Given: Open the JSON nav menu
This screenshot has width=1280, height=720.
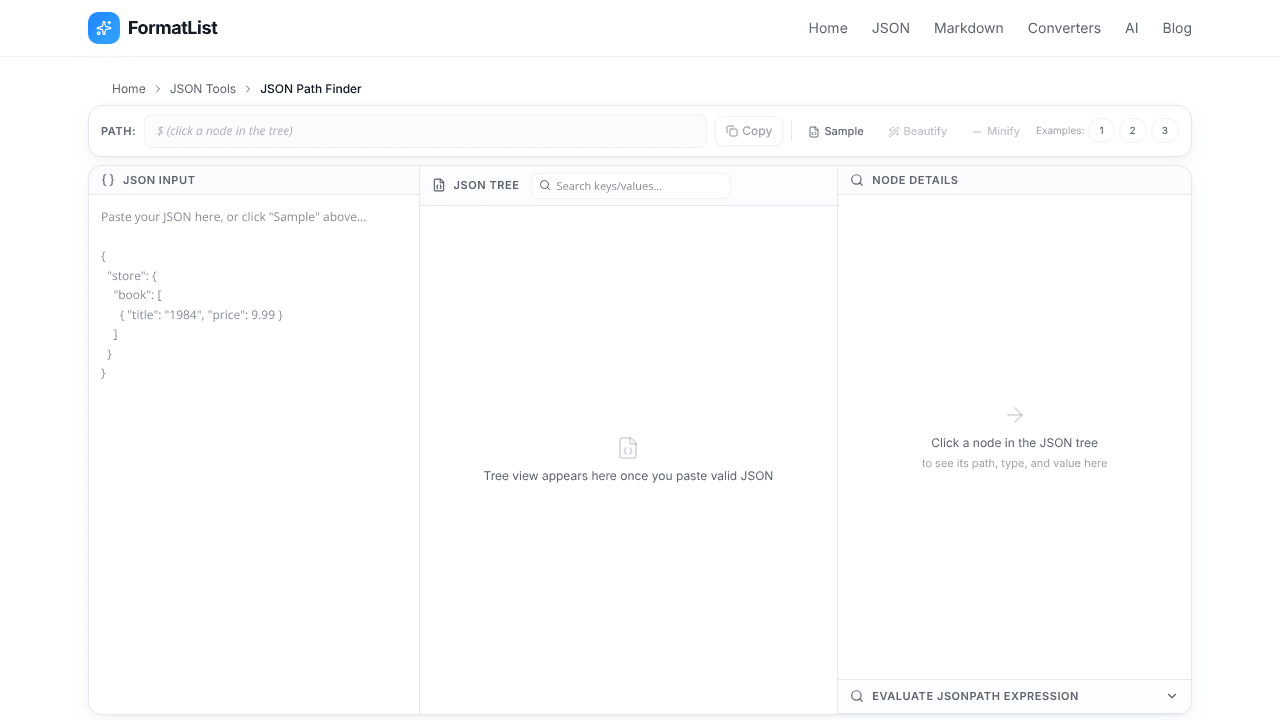Looking at the screenshot, I should [x=891, y=28].
